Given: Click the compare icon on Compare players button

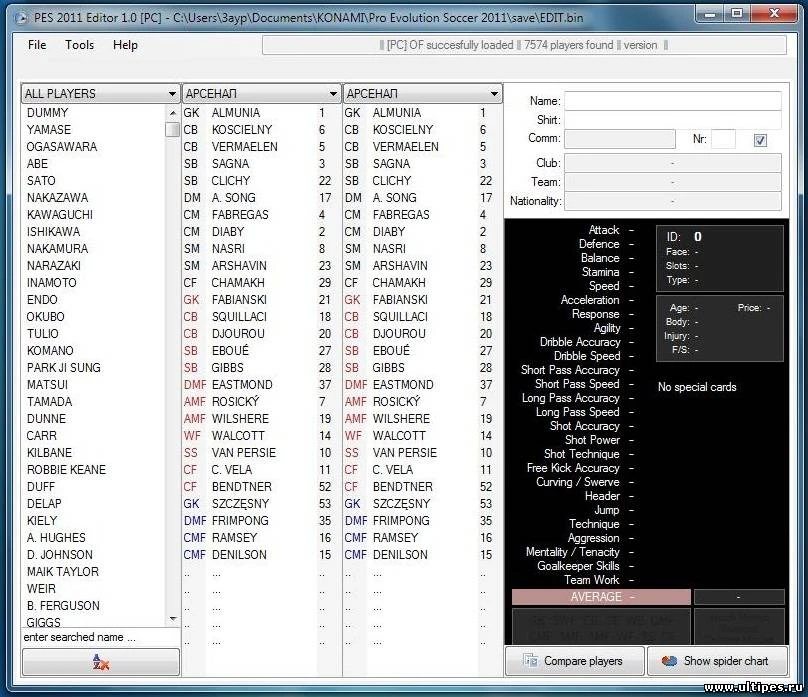Looking at the screenshot, I should click(x=530, y=661).
